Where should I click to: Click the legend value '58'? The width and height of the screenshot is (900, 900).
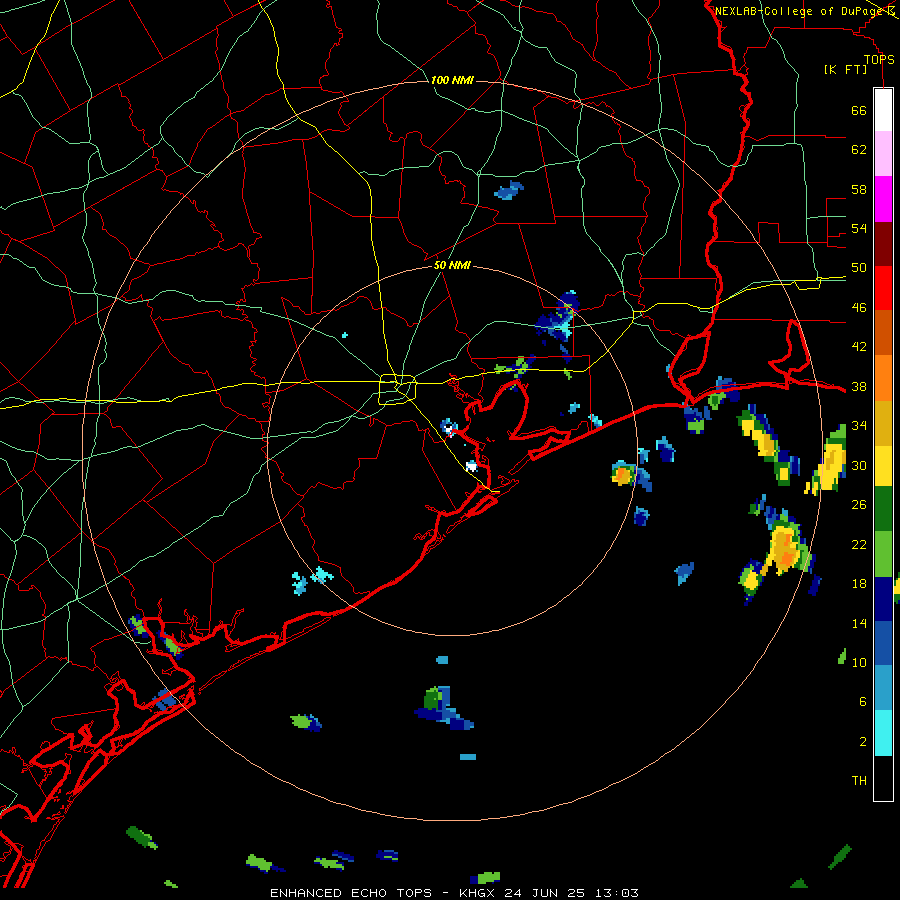pos(859,189)
